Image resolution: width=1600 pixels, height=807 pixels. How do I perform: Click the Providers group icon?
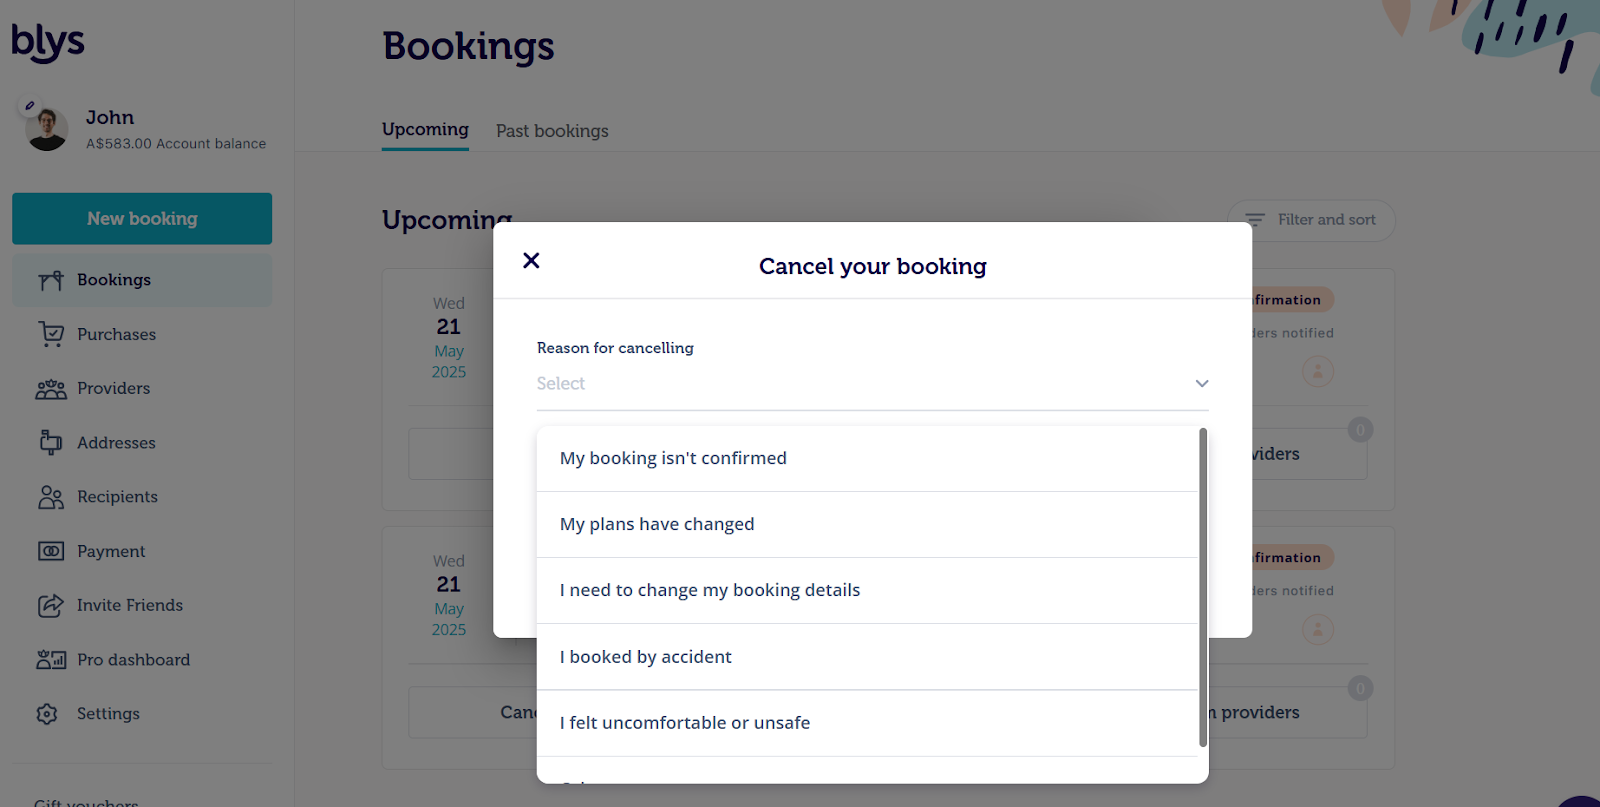tap(51, 389)
